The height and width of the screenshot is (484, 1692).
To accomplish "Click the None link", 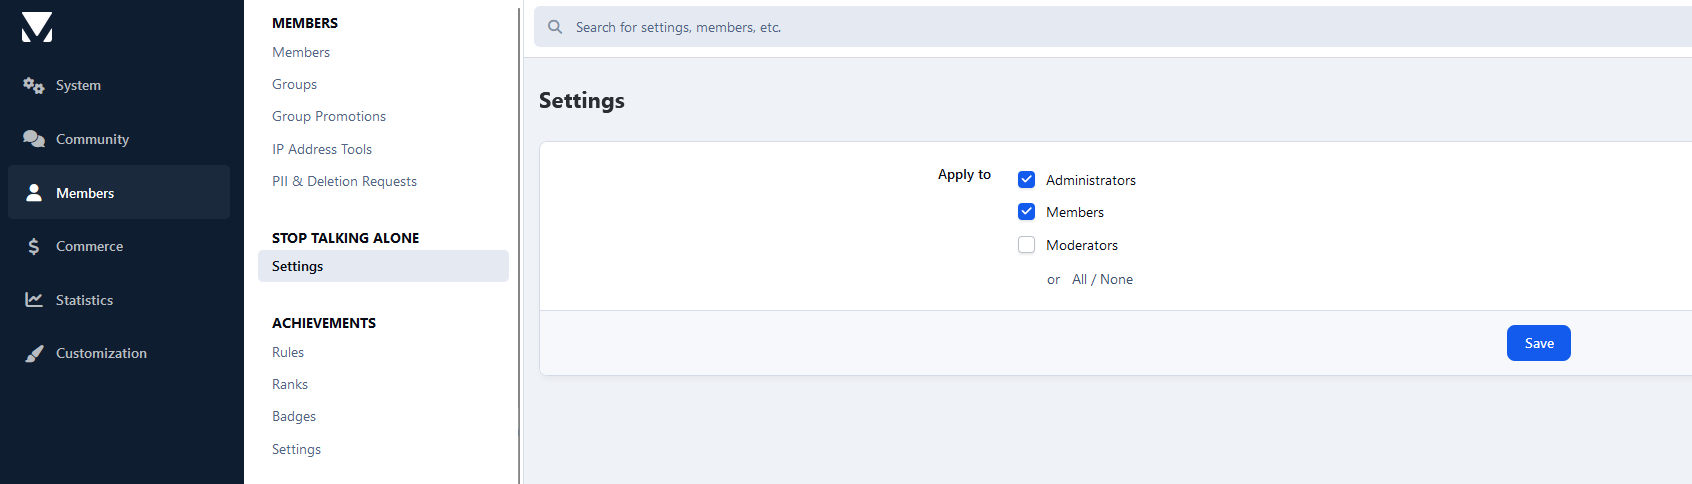I will pyautogui.click(x=1117, y=280).
